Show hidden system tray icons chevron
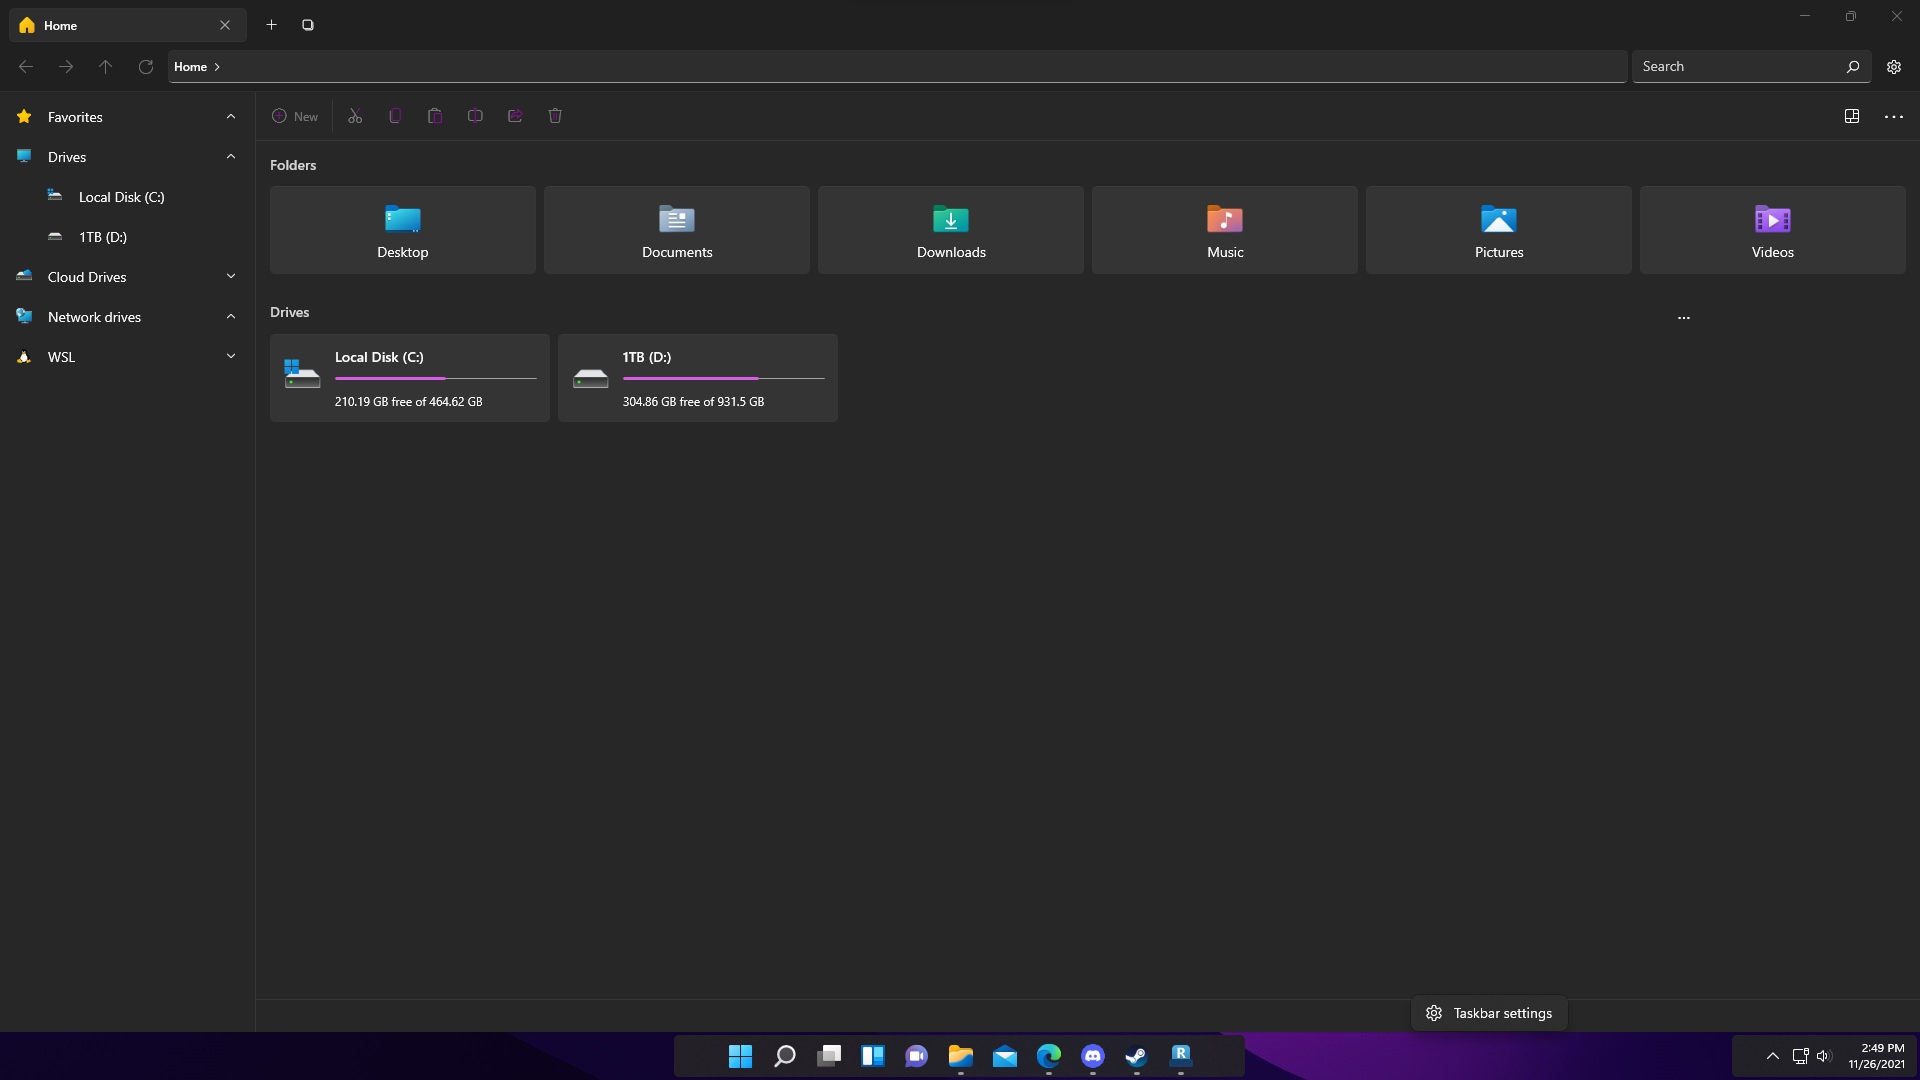 tap(1772, 1056)
